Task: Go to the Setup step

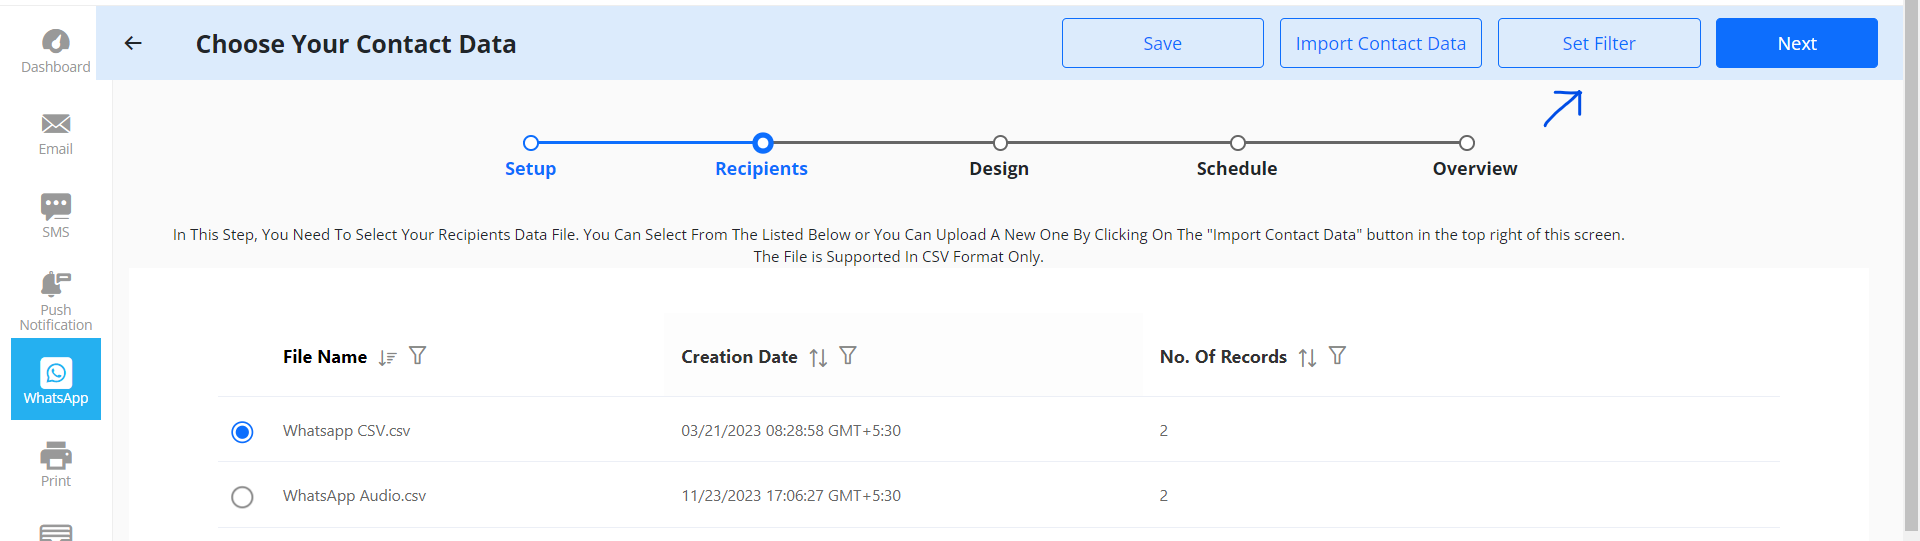Action: pyautogui.click(x=530, y=168)
